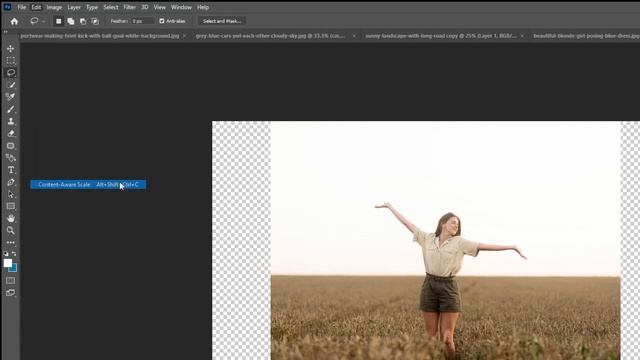Open the Image menu

coord(54,7)
